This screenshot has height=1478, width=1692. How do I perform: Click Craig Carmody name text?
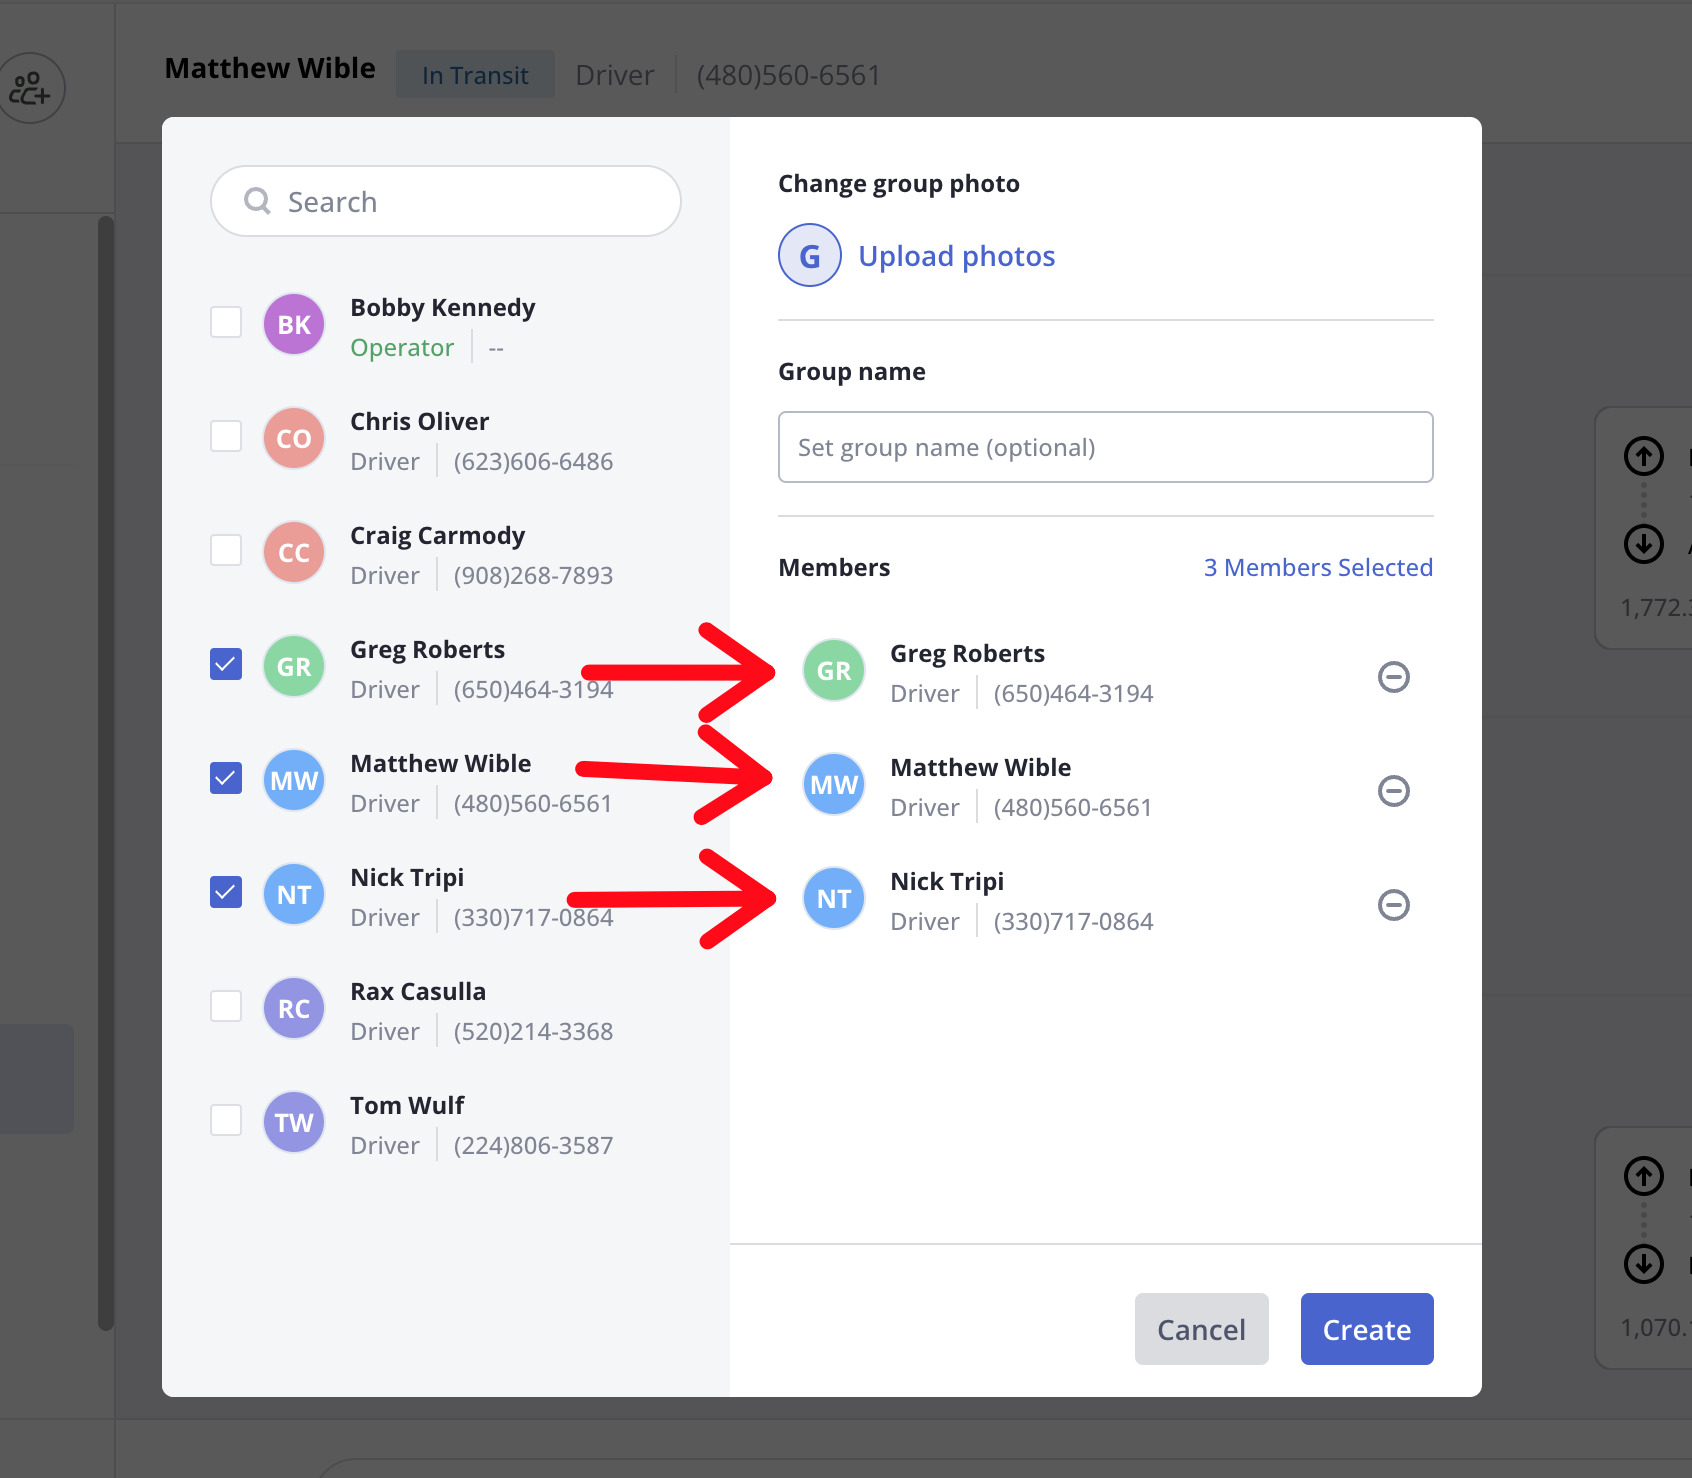point(437,535)
